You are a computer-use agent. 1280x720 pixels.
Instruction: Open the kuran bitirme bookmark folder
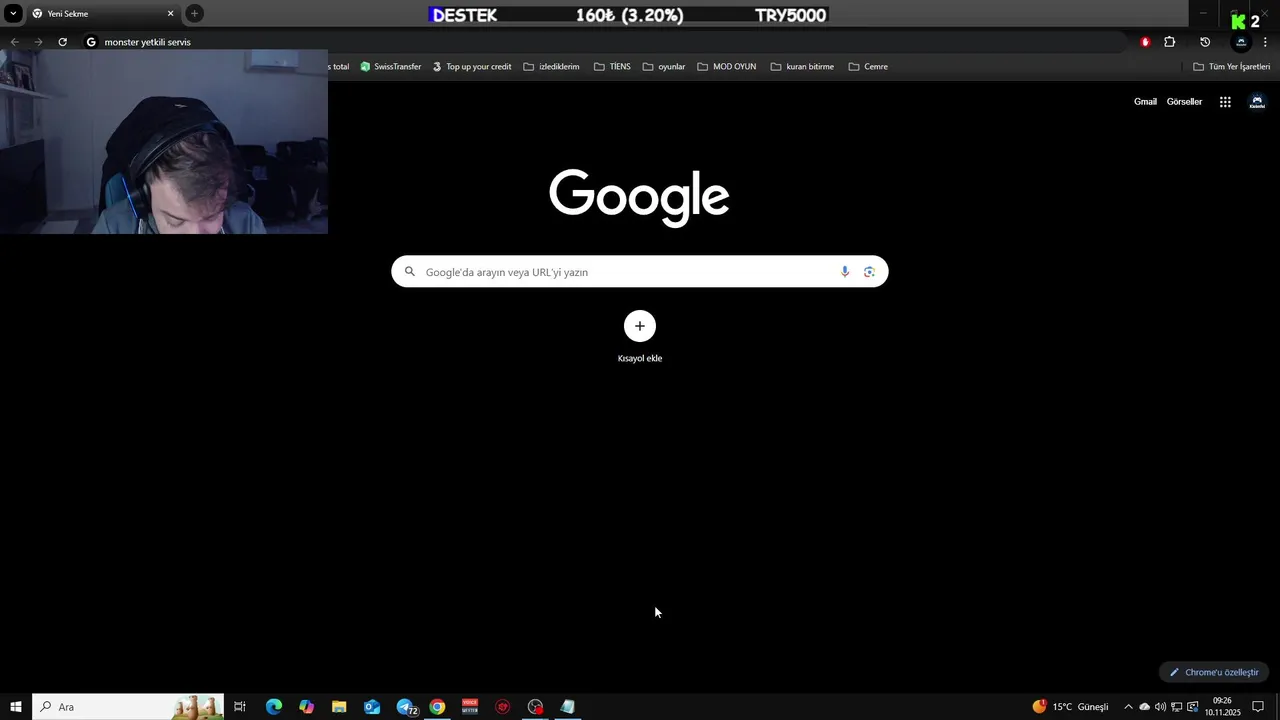(x=802, y=67)
